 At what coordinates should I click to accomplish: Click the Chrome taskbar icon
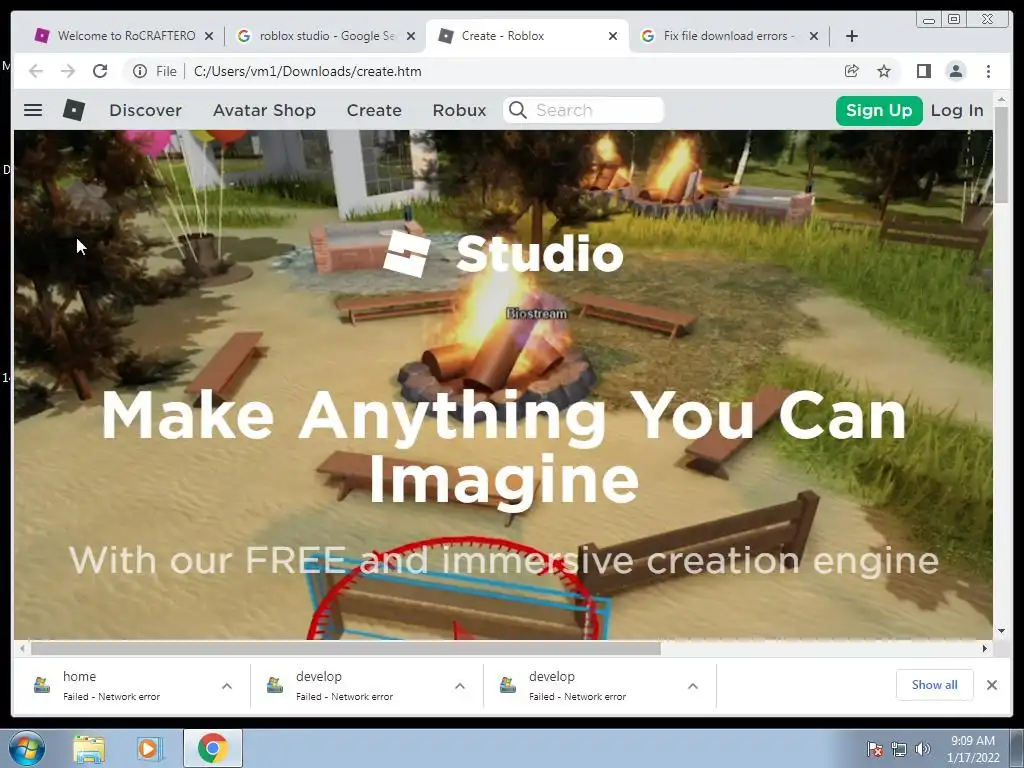point(212,748)
